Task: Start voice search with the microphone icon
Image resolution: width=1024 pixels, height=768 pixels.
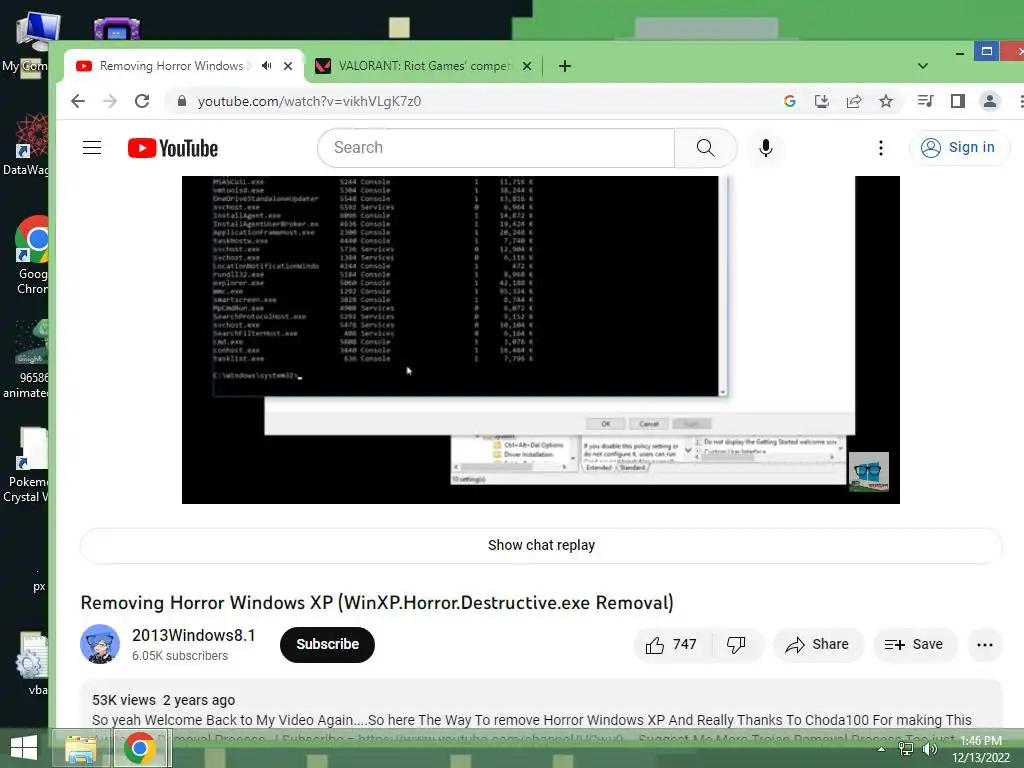Action: 765,148
